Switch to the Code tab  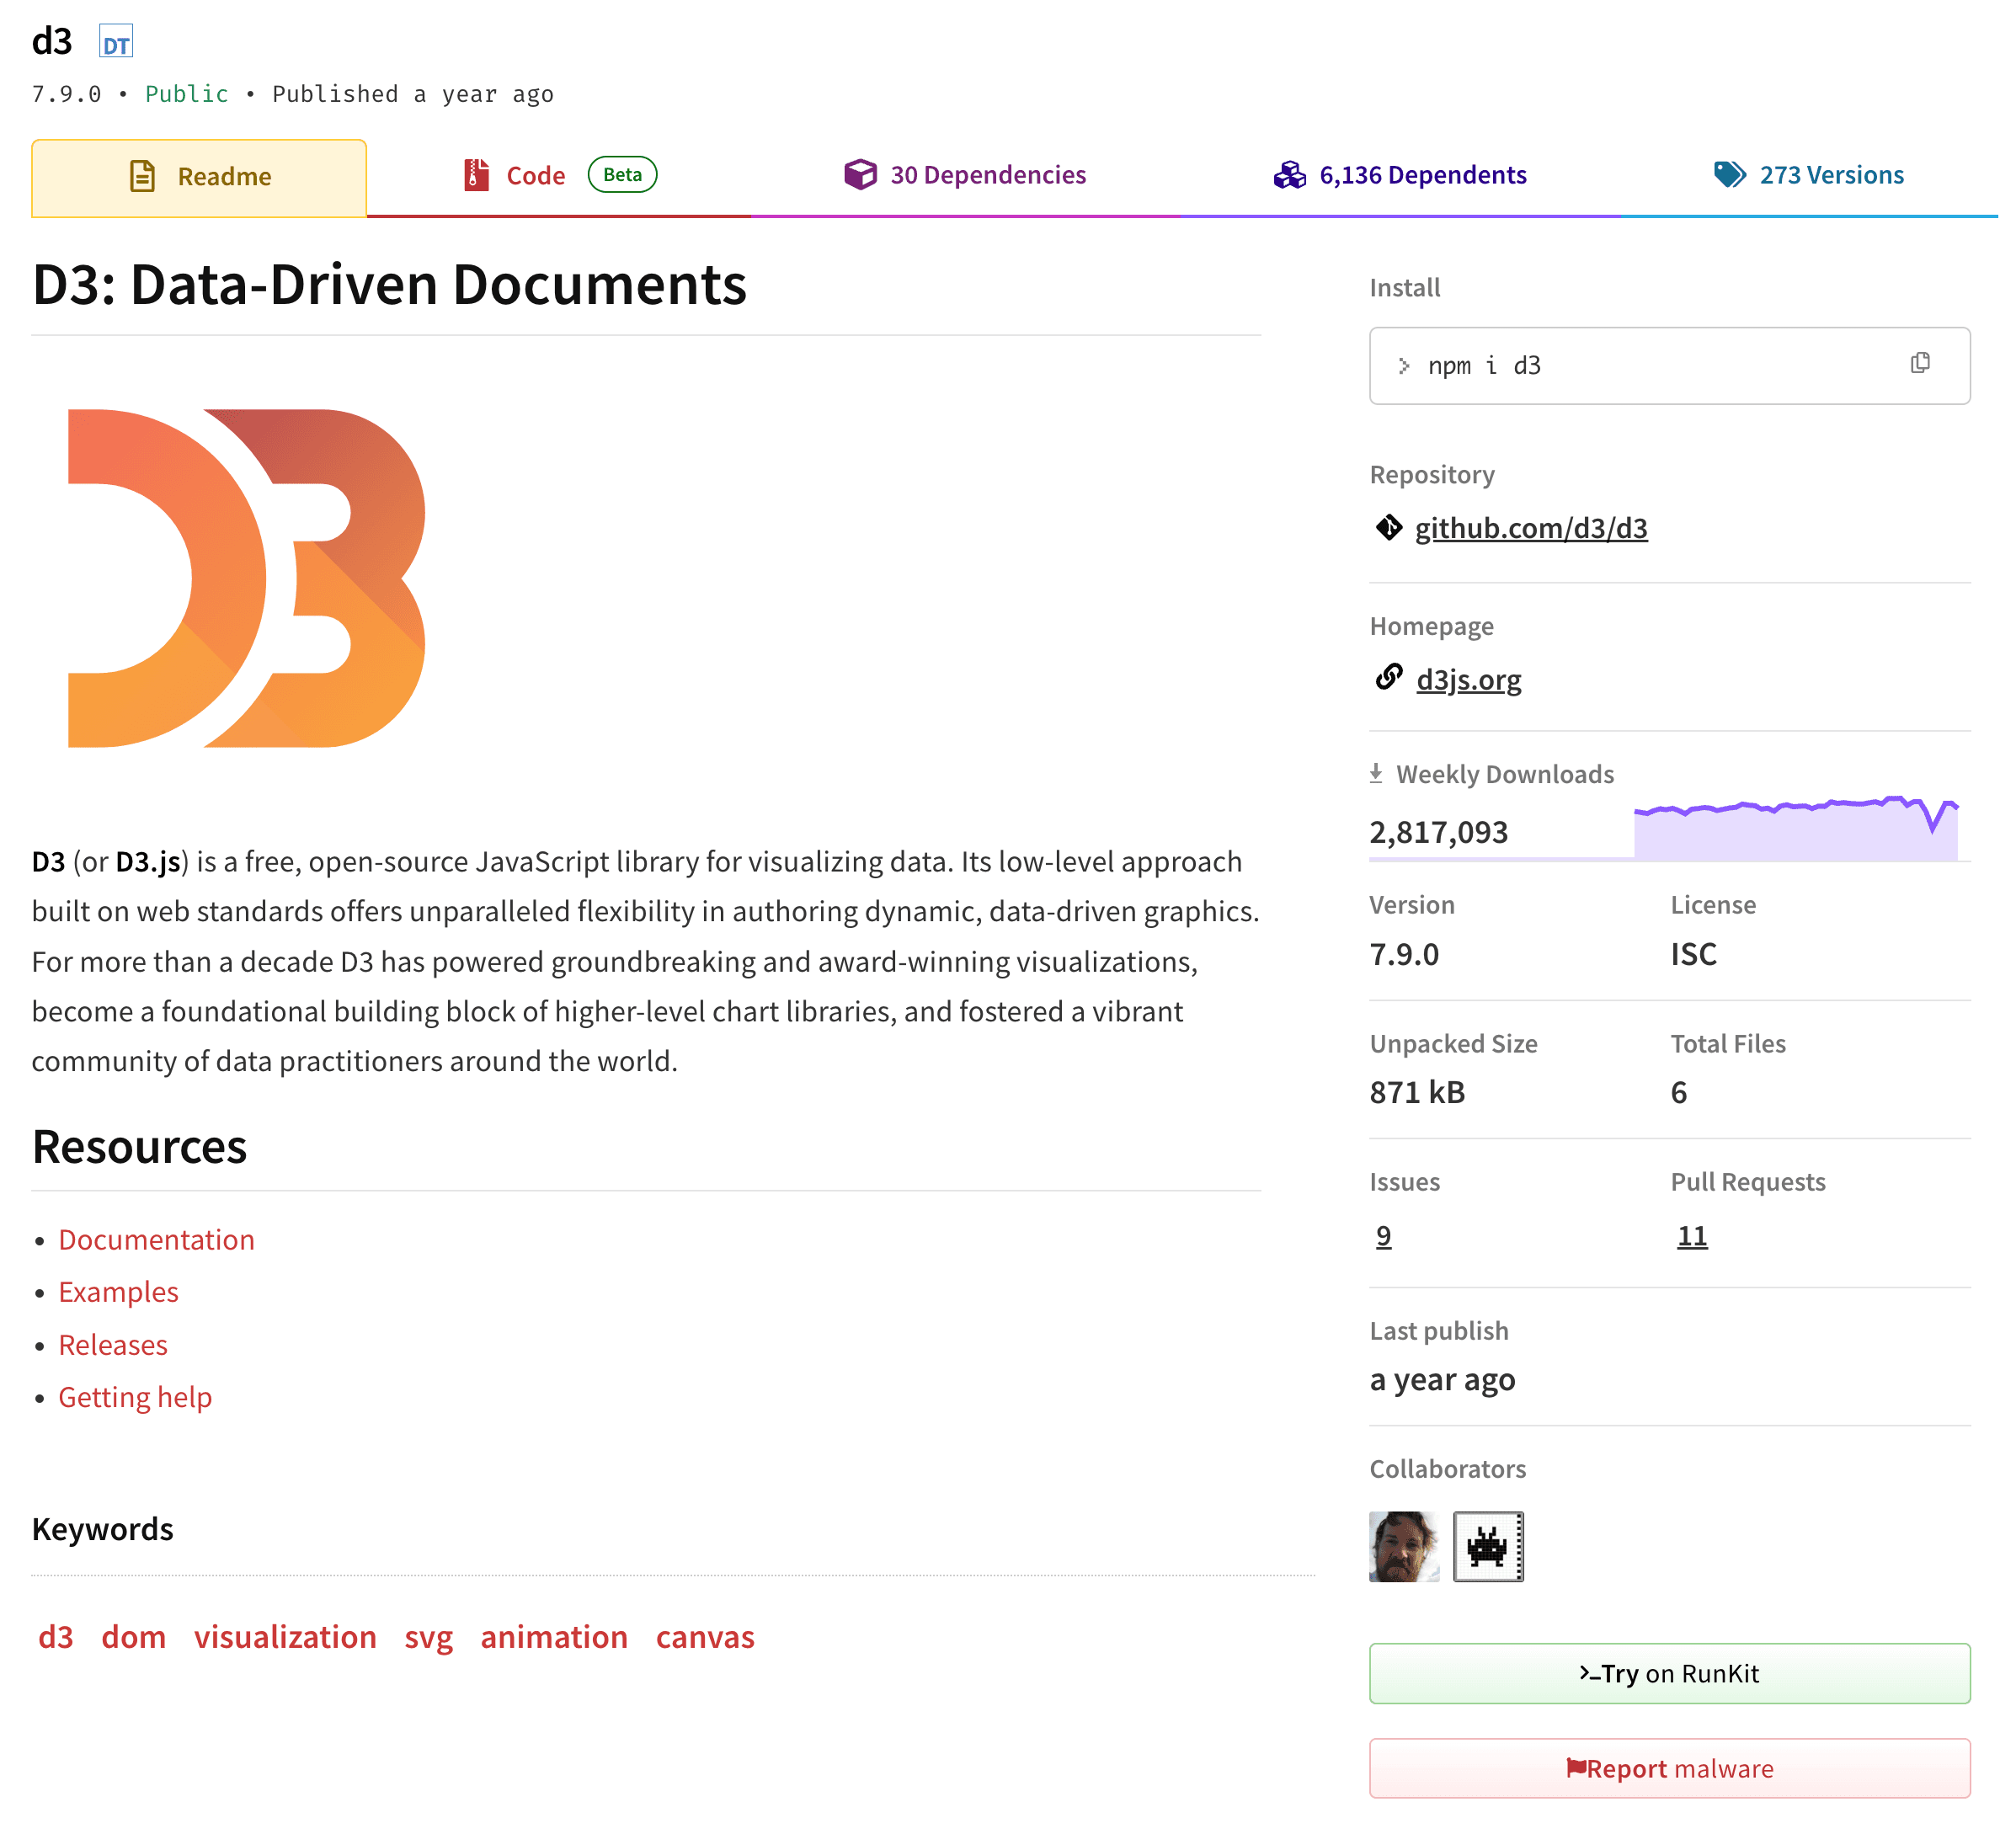559,176
